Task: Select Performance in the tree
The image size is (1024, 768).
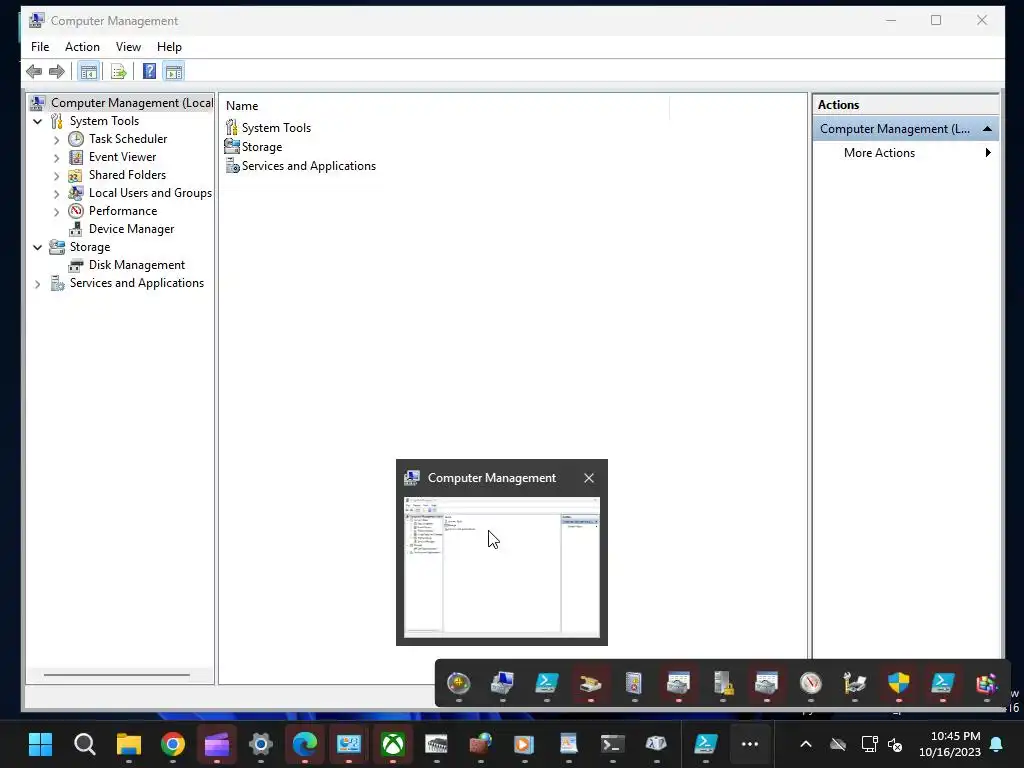Action: pyautogui.click(x=123, y=211)
